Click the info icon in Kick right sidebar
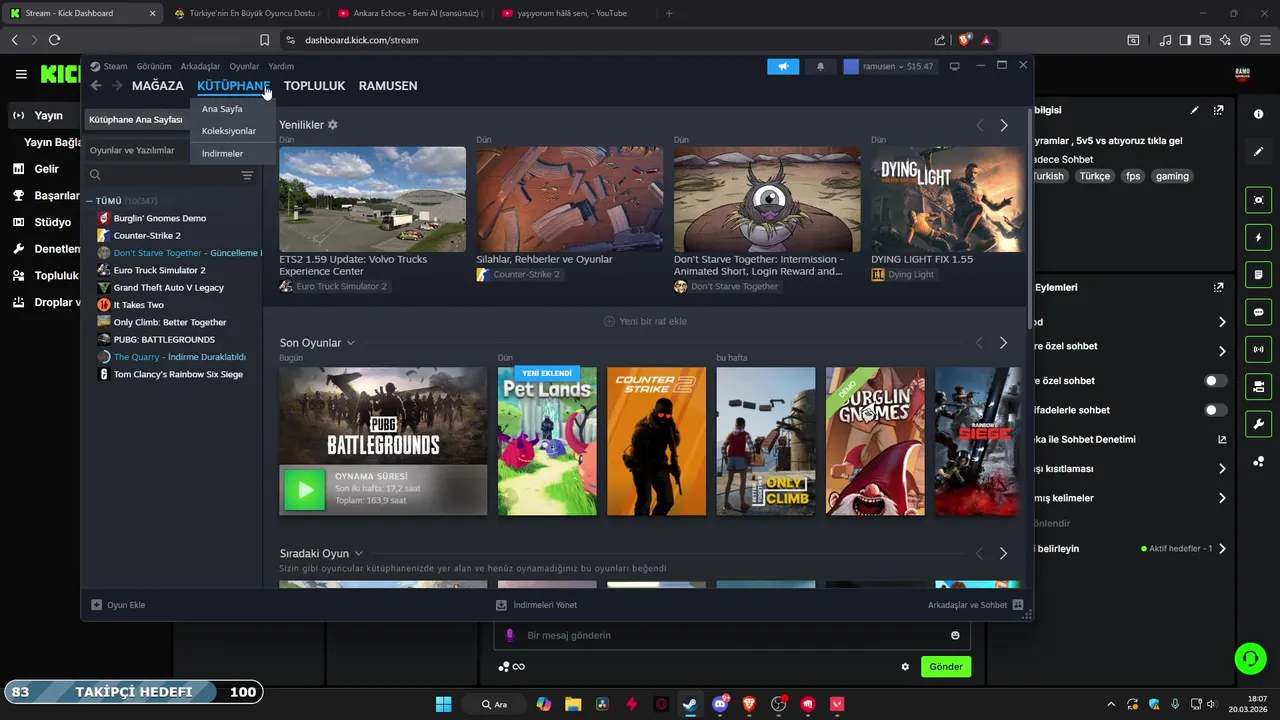Image resolution: width=1280 pixels, height=720 pixels. point(1258,114)
